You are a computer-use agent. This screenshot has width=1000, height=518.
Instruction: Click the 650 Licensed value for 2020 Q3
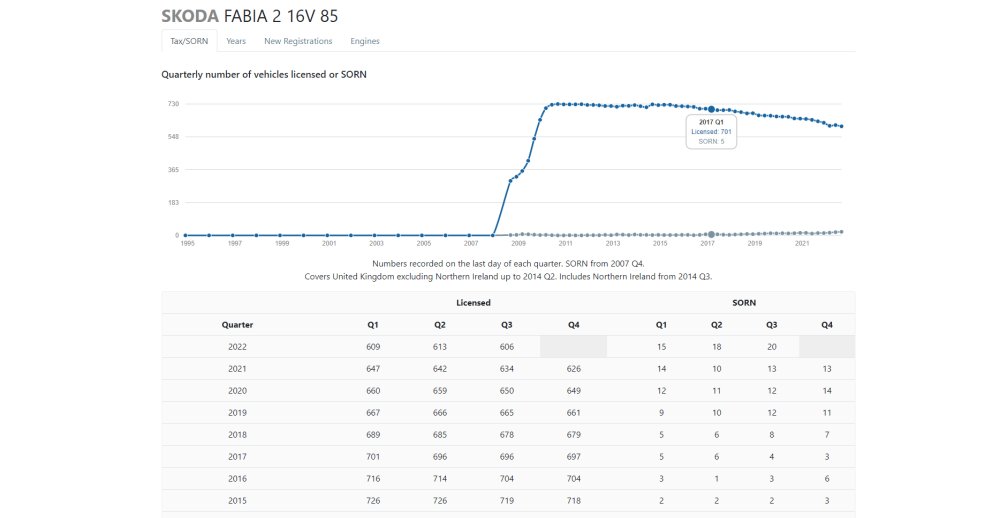(x=507, y=391)
